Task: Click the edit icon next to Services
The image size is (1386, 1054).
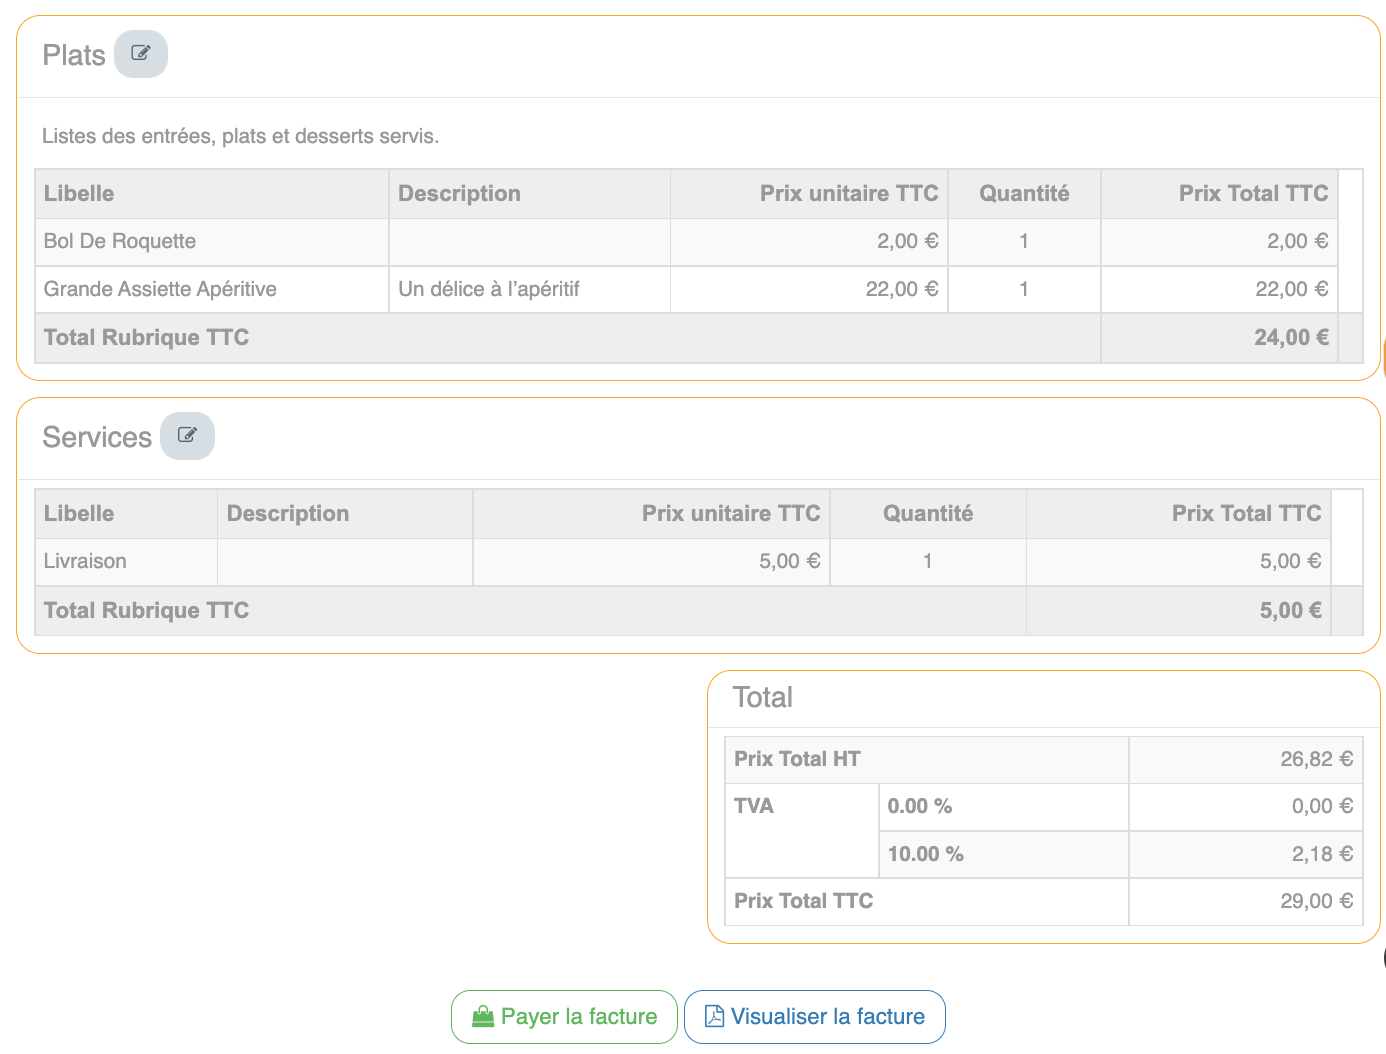Action: (x=187, y=436)
